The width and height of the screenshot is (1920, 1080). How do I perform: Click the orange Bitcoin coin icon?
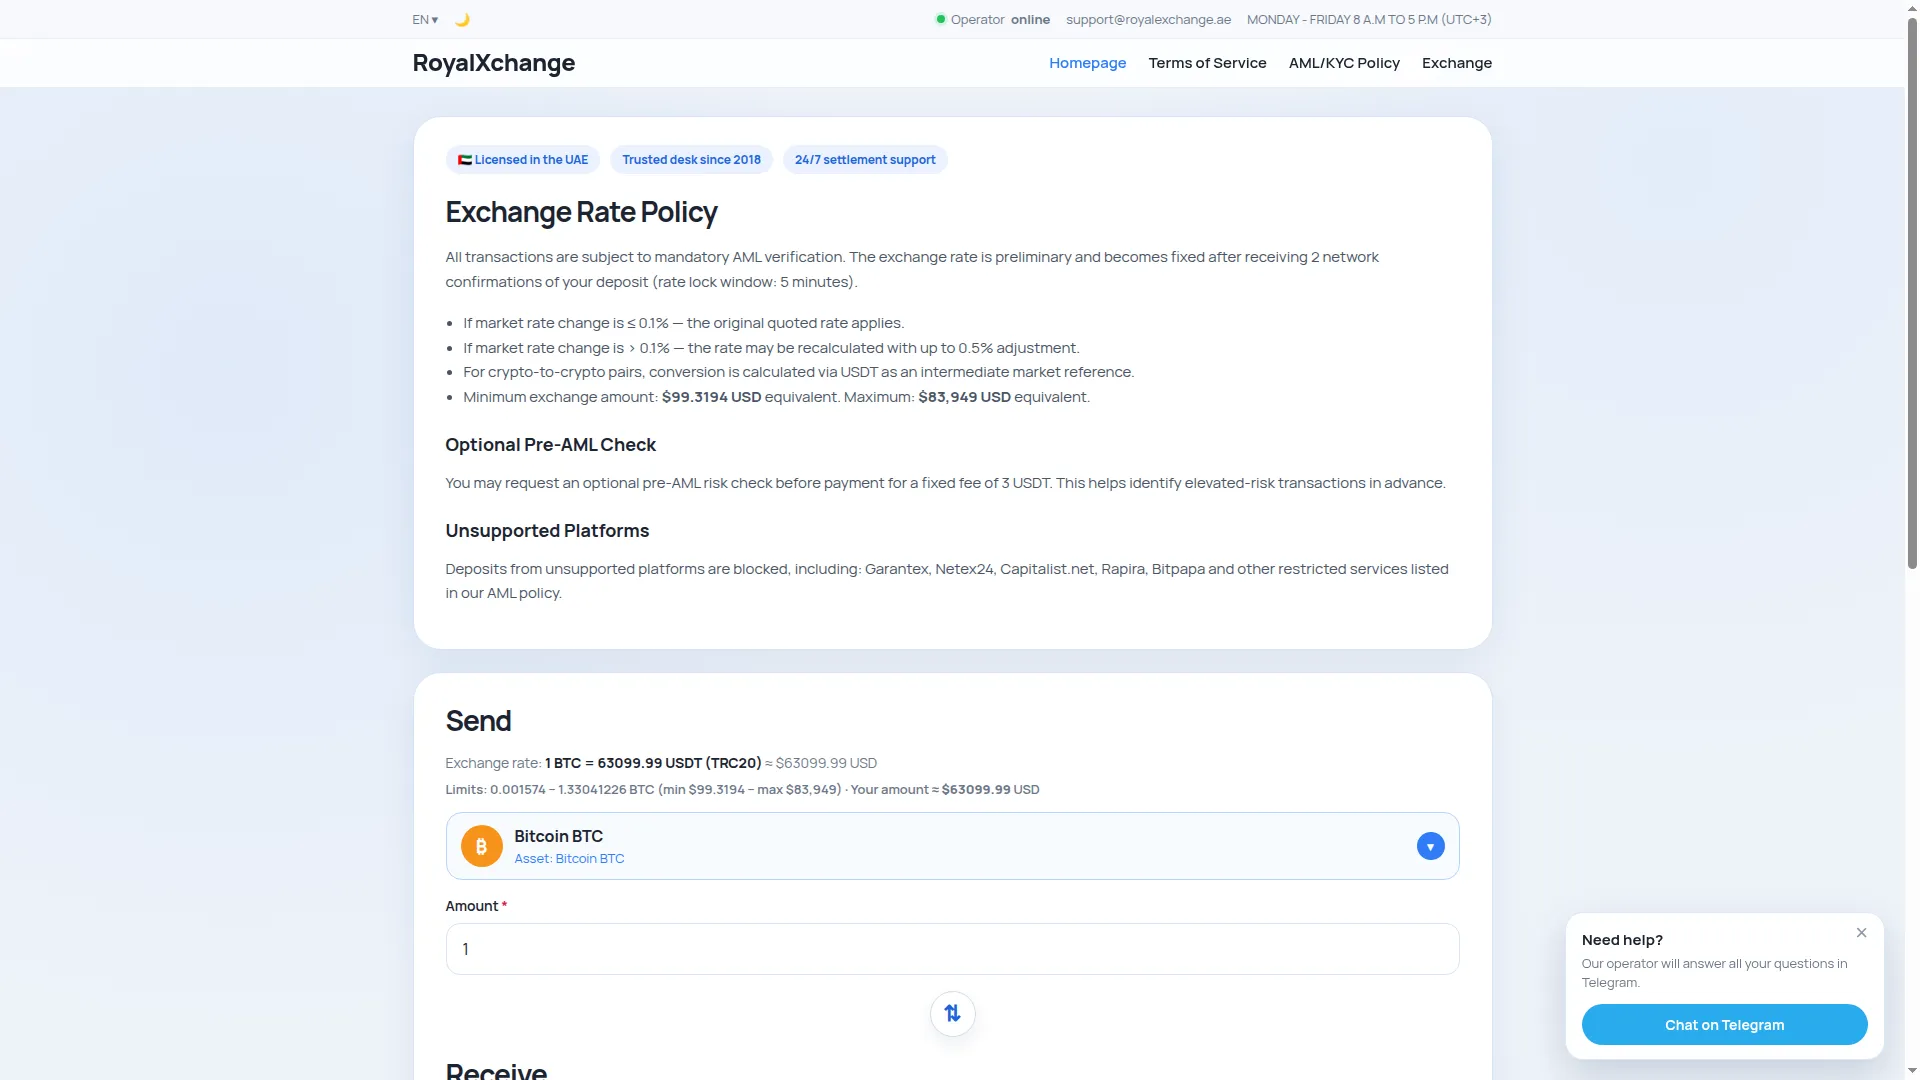(x=481, y=847)
